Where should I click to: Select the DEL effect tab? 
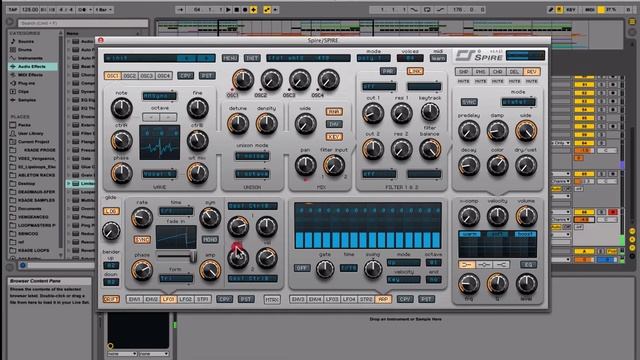pyautogui.click(x=514, y=72)
